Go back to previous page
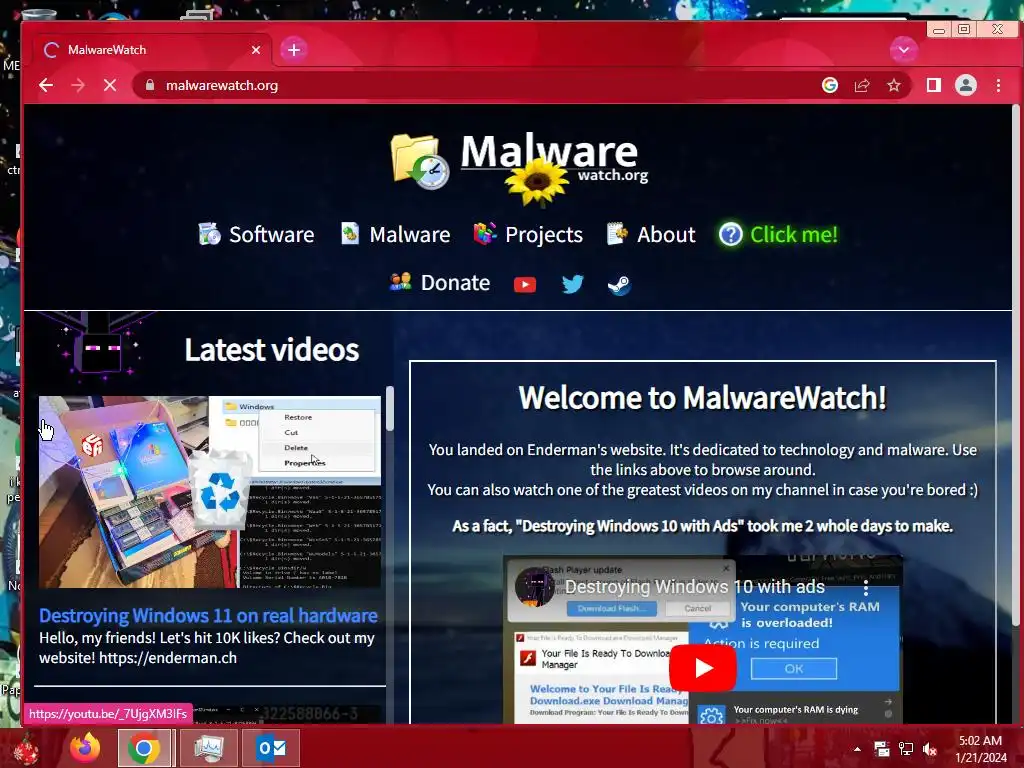 (x=46, y=86)
